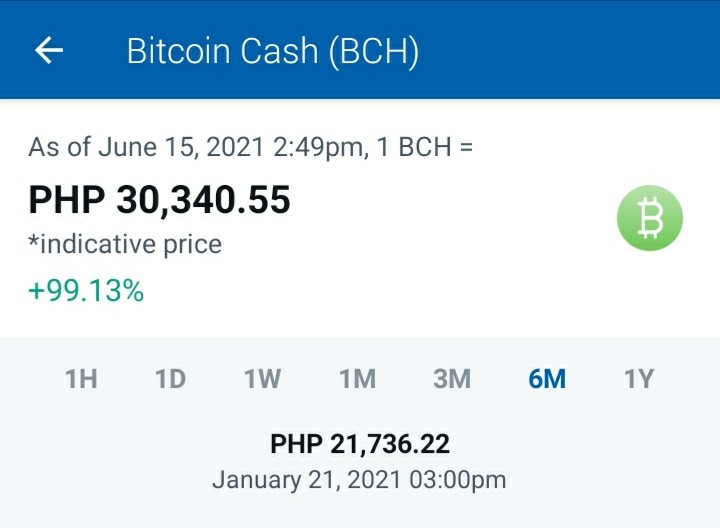The height and width of the screenshot is (528, 720).
Task: Choose the 1W time range
Action: click(263, 379)
